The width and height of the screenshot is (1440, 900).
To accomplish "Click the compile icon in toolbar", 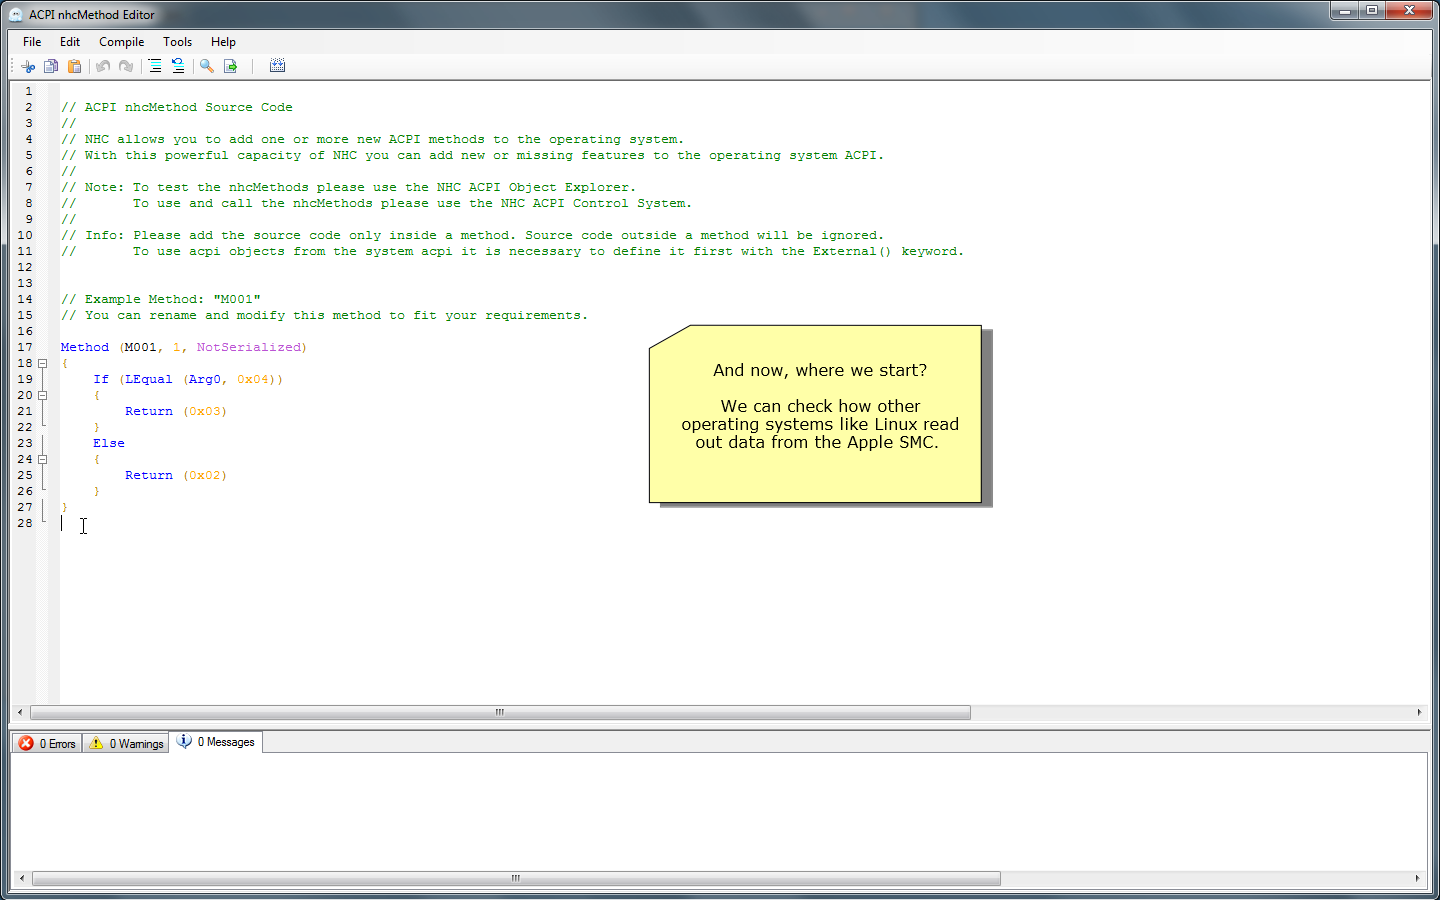I will click(277, 66).
